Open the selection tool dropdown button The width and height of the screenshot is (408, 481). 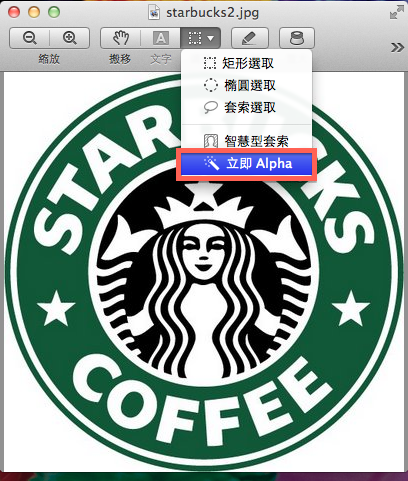click(201, 38)
